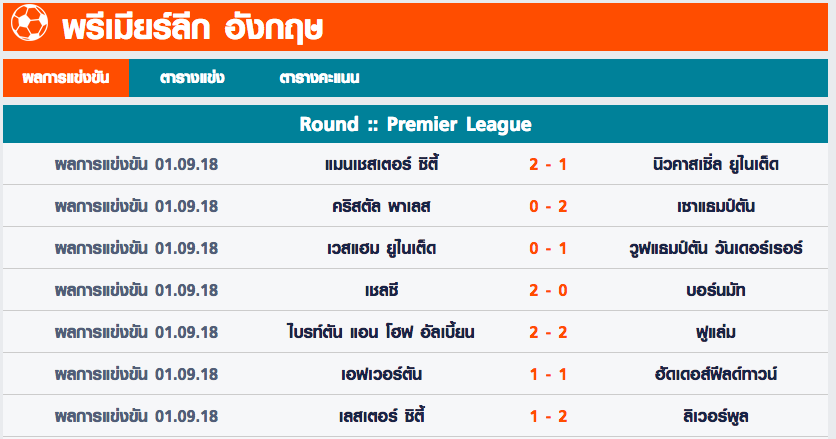Select เลสเตอร์ ซิตี้ match result date
Screen dimensions: 836x439
[136, 416]
